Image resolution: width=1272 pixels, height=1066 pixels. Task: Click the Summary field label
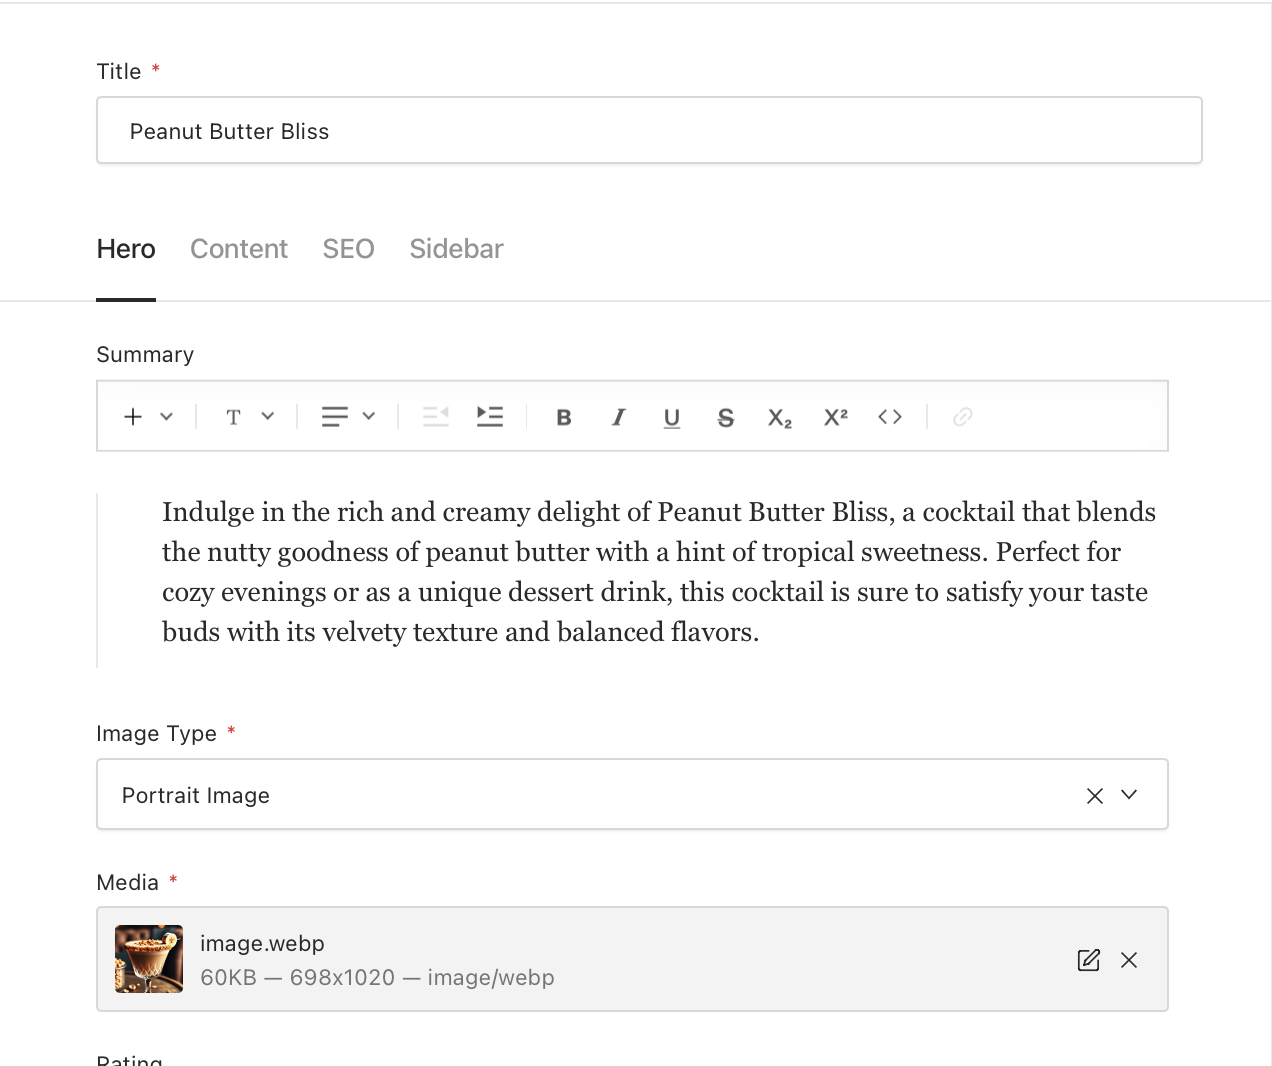(145, 355)
